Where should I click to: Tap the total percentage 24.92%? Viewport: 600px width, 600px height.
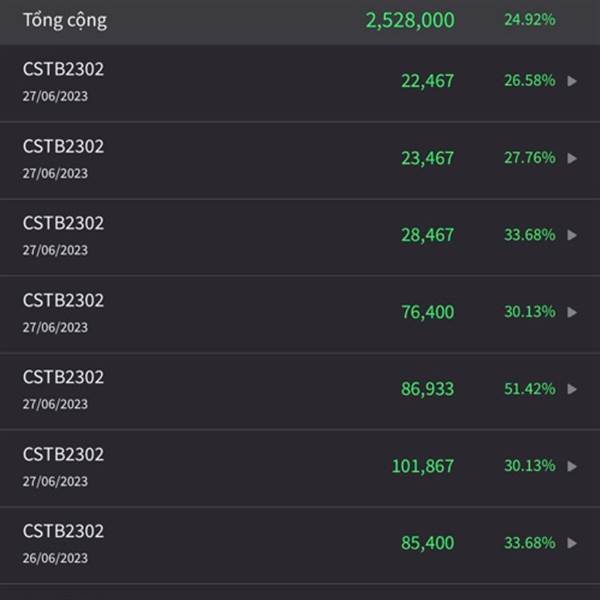(x=530, y=20)
